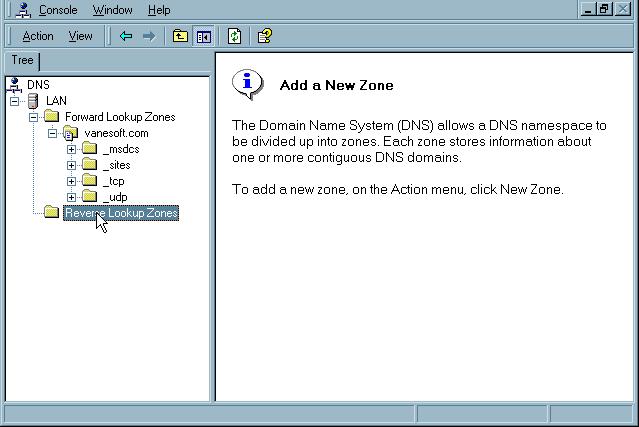
Task: Click the LAN server icon
Action: (33, 101)
